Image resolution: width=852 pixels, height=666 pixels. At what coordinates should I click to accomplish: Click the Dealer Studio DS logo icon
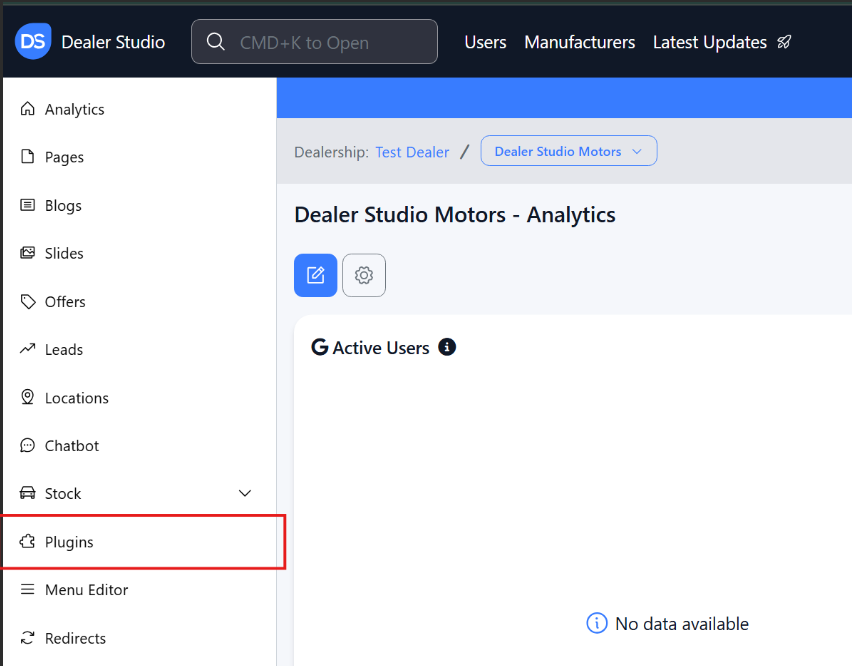[33, 42]
